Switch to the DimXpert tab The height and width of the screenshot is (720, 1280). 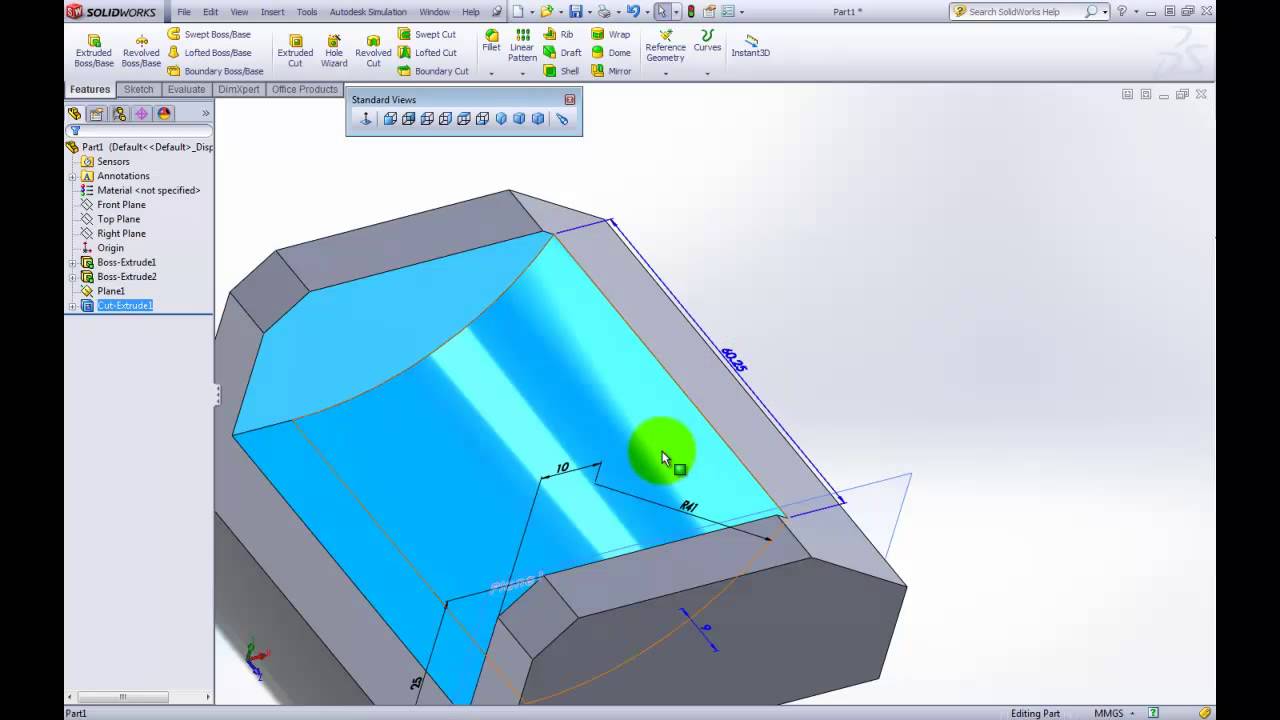pos(238,89)
